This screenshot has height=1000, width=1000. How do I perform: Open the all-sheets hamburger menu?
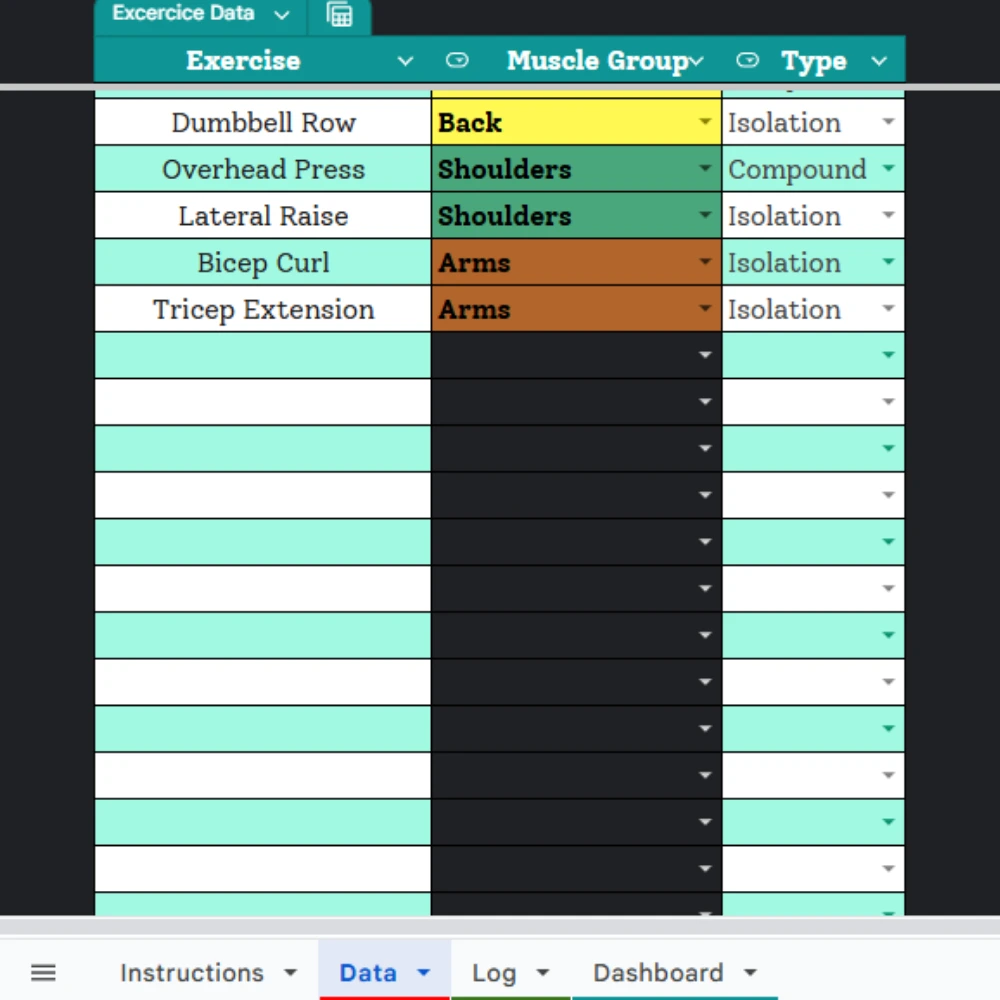42,971
